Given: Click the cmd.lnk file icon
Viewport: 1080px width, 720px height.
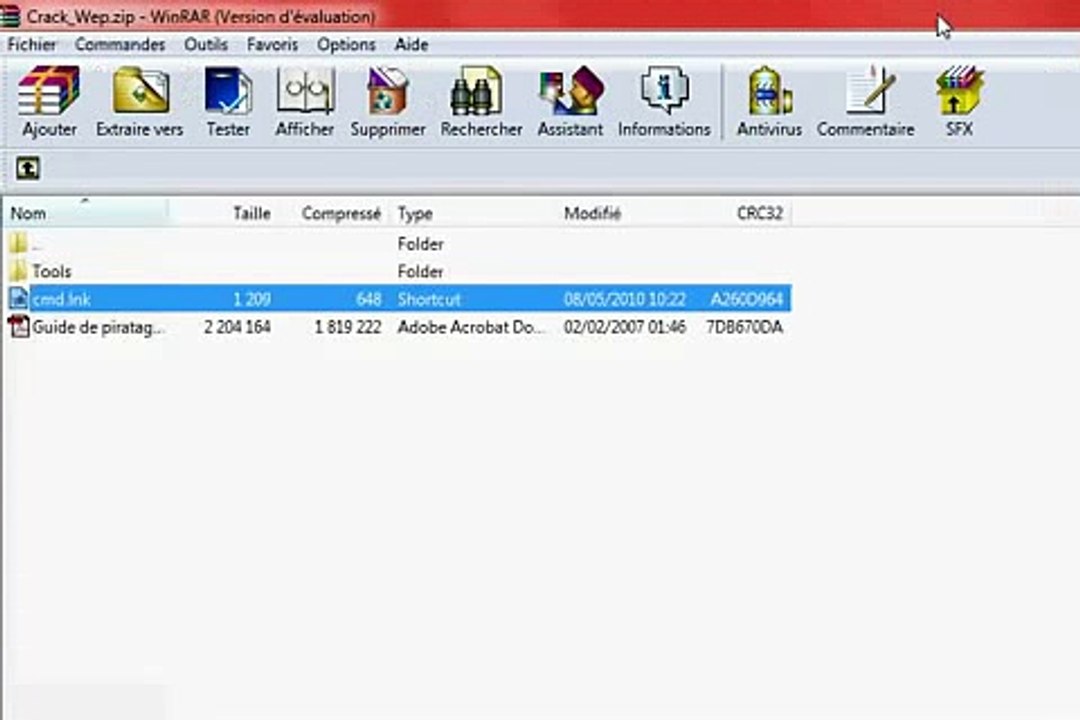Looking at the screenshot, I should (19, 298).
